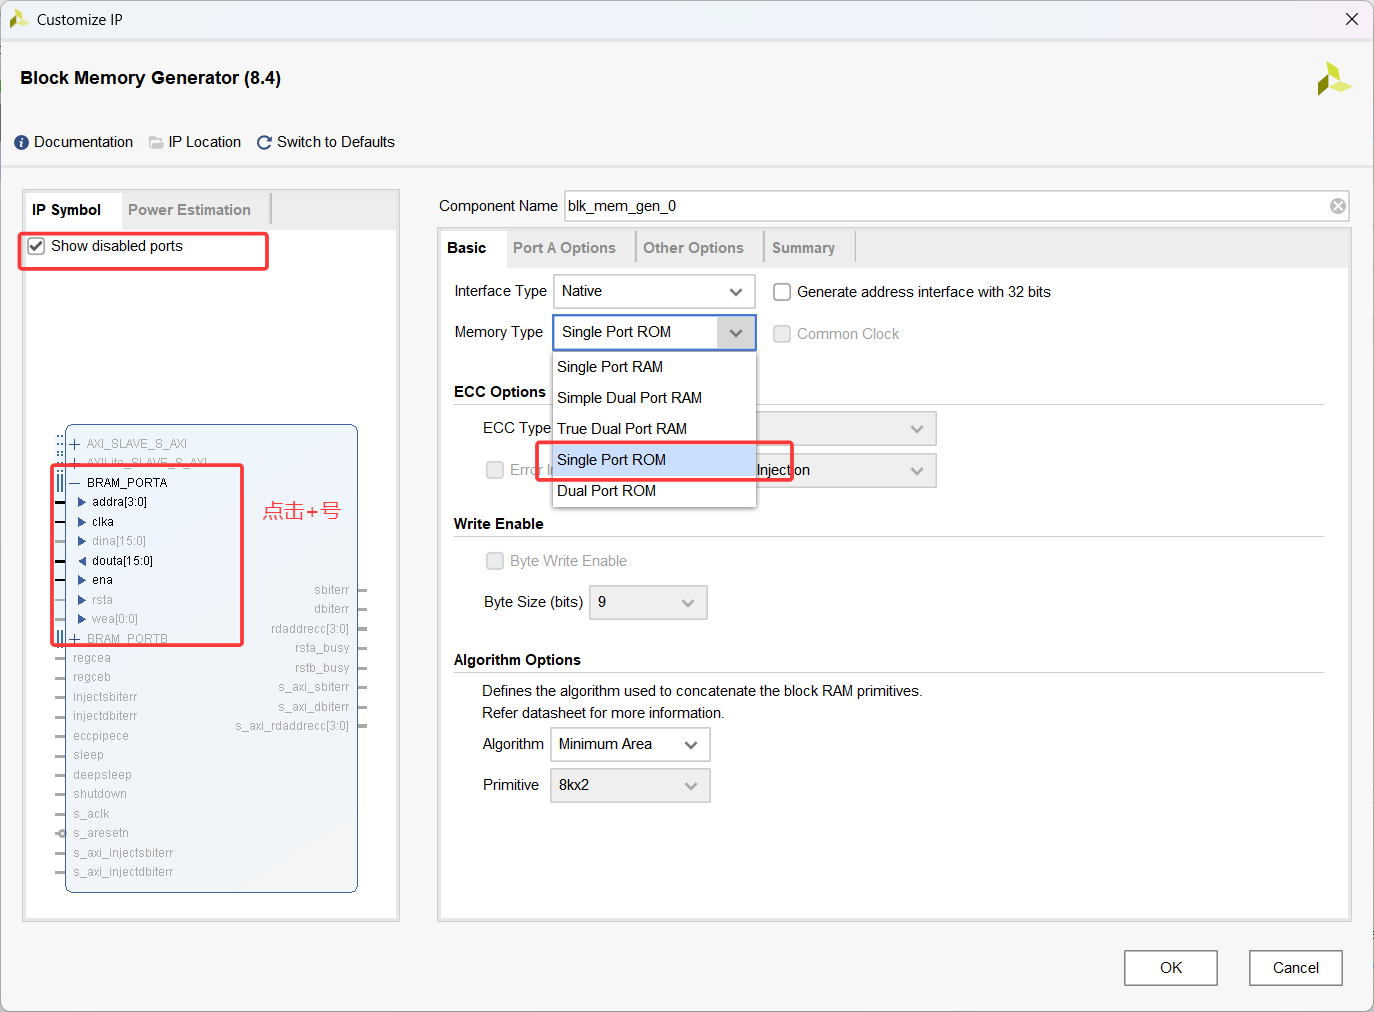Enable Generate address interface with 32 bits

coord(782,292)
